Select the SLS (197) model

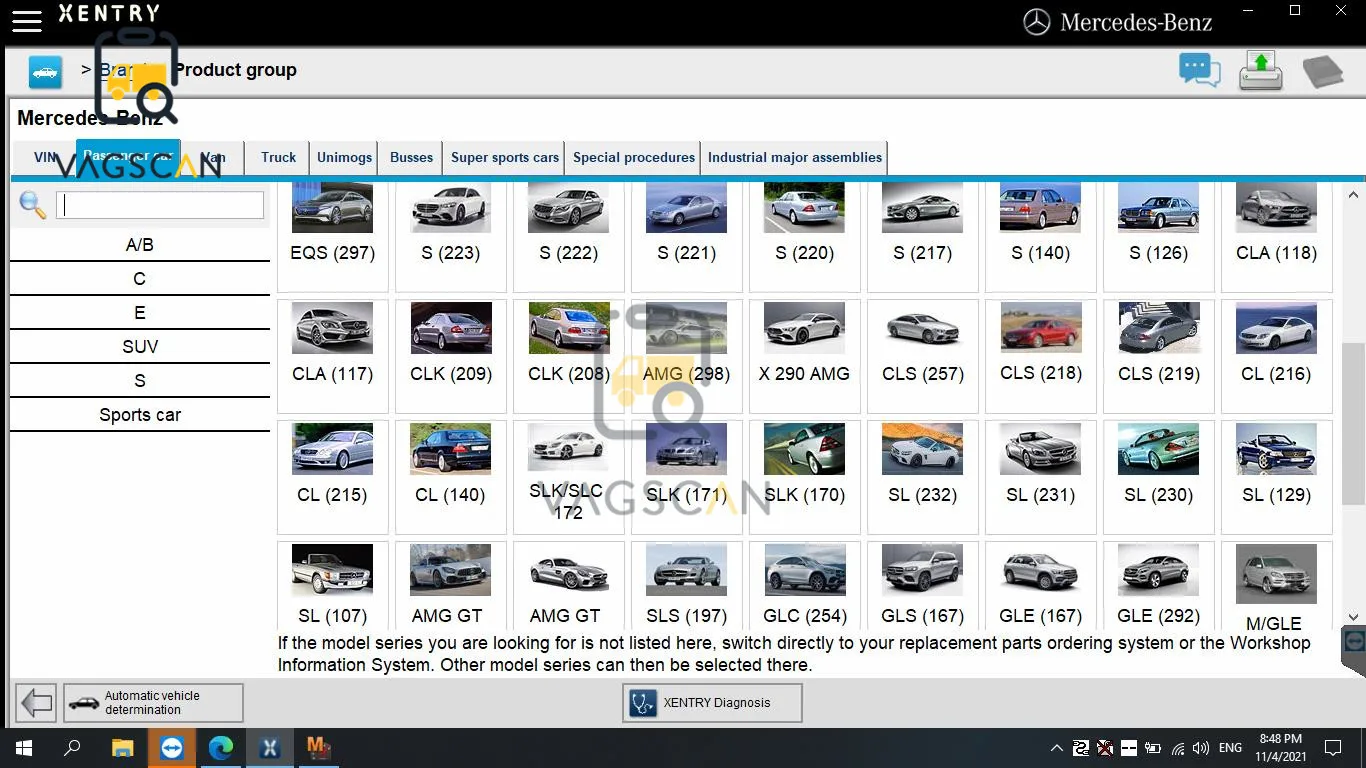687,584
